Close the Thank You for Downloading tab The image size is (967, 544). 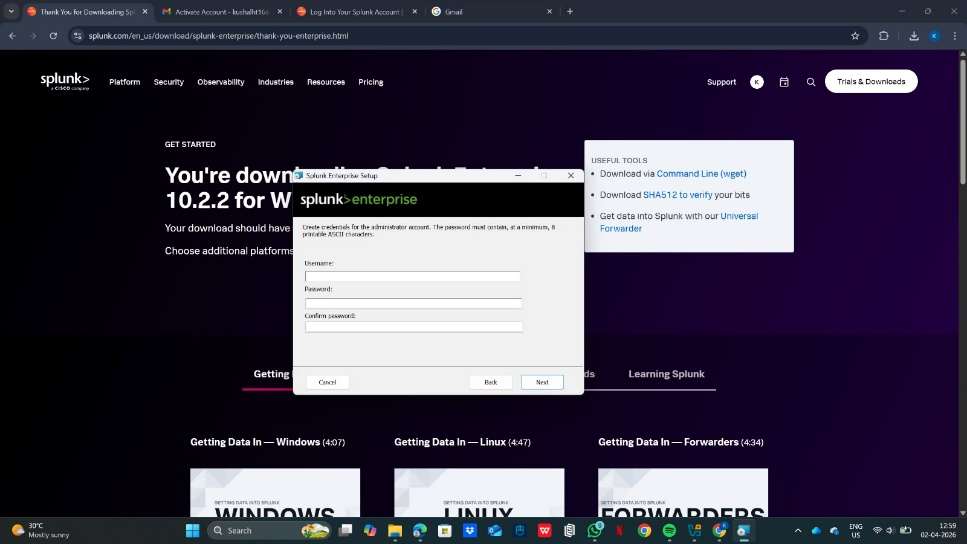tap(145, 12)
